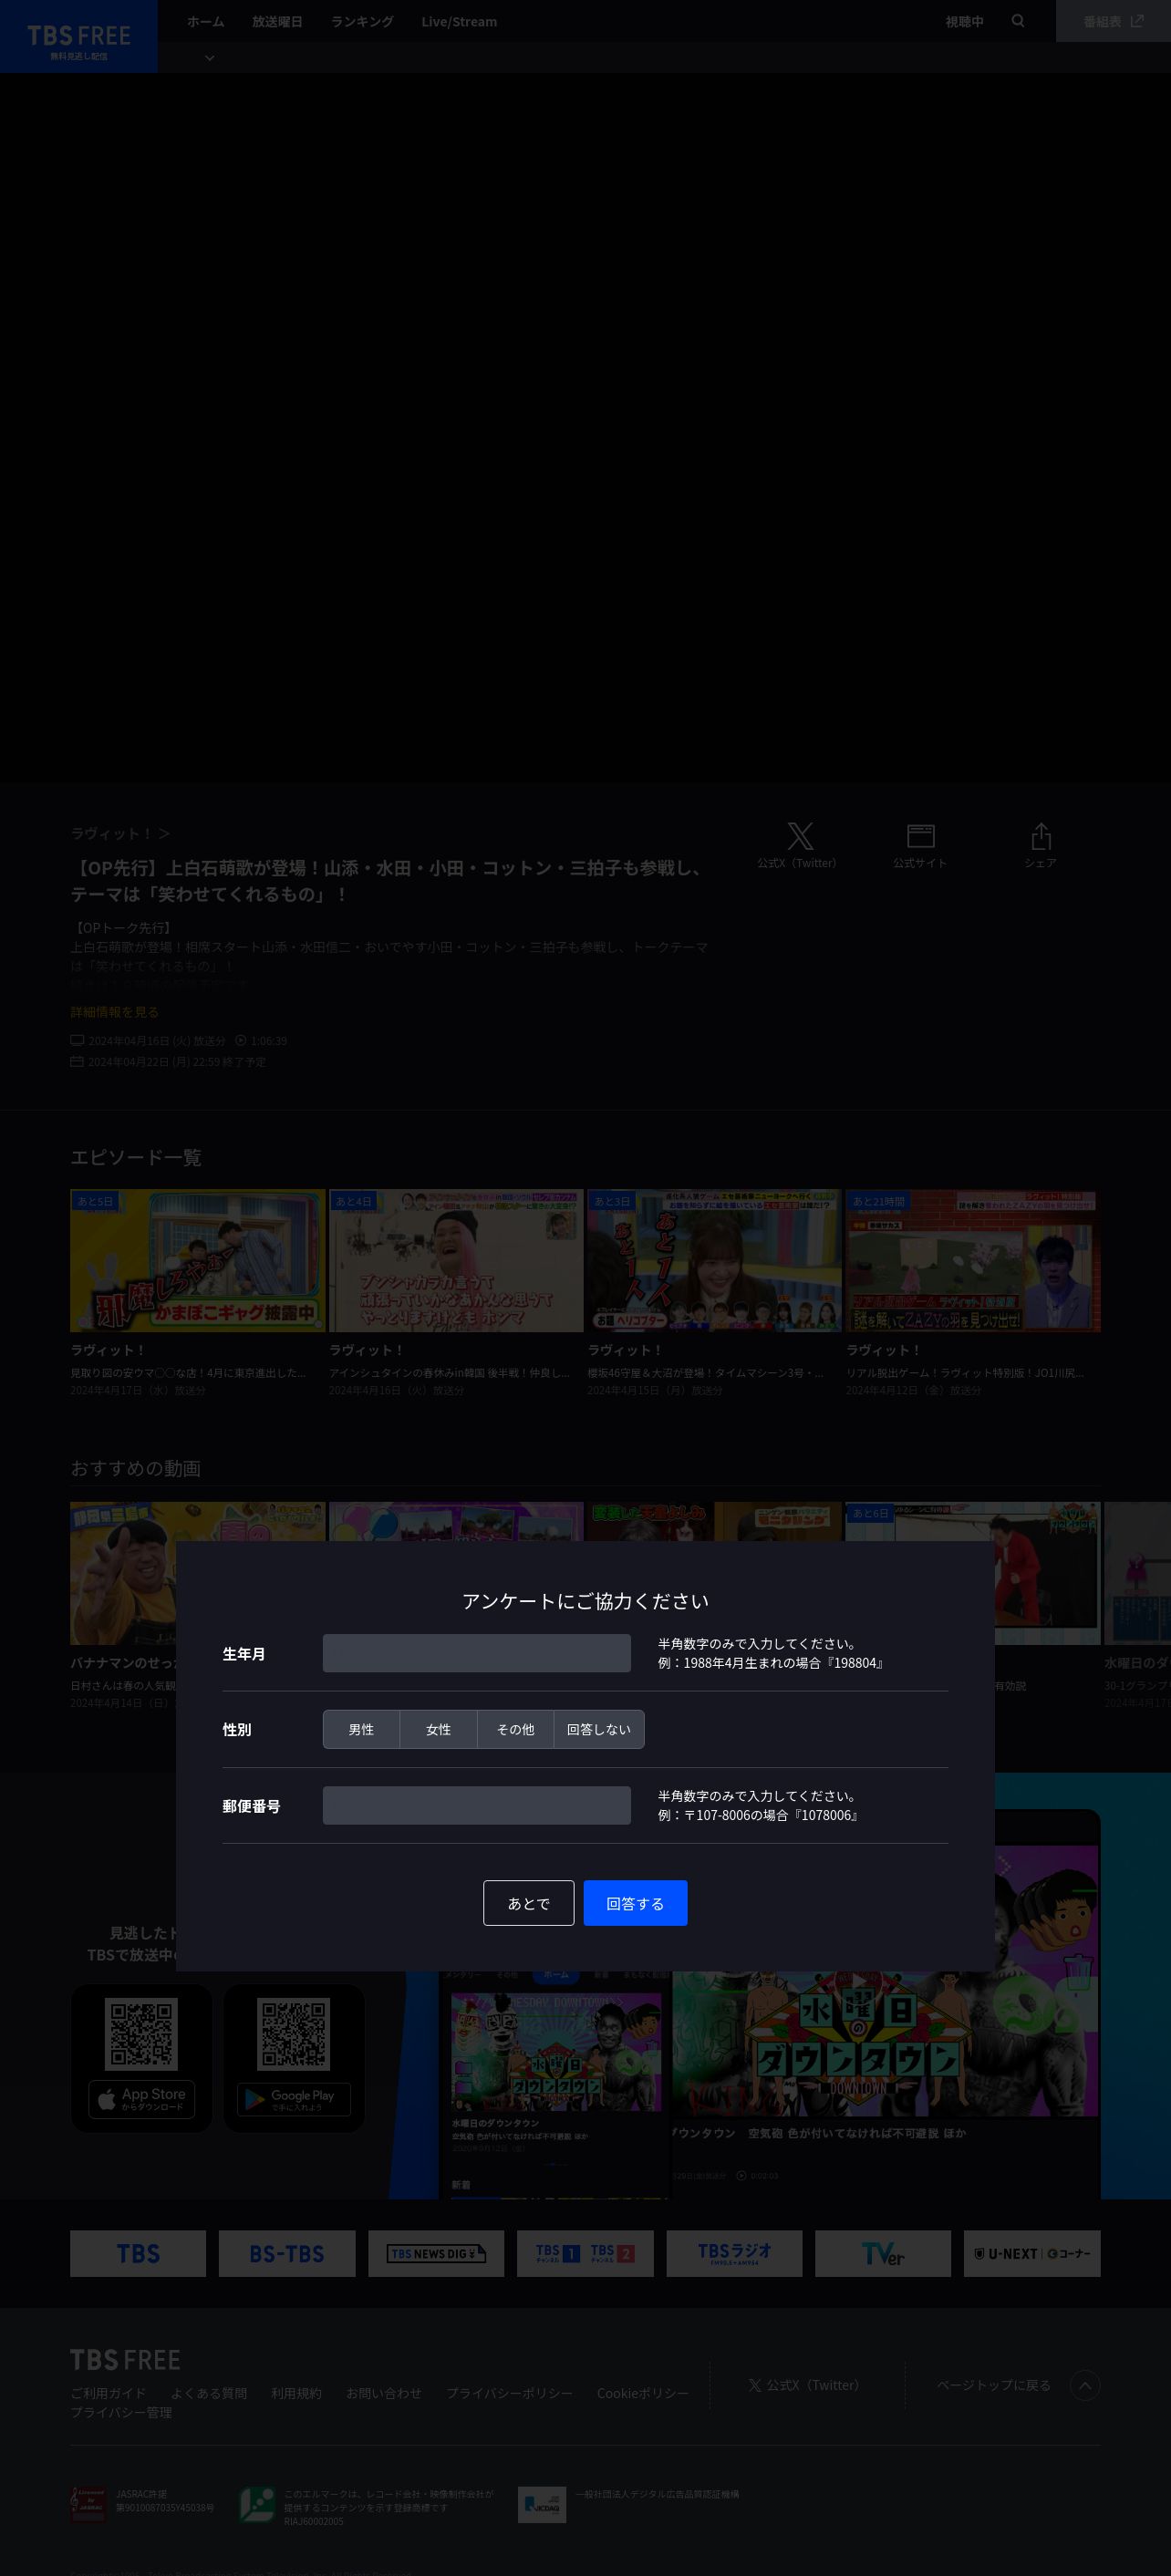Open the 公式サイト window icon
This screenshot has height=2576, width=1171.
pos(920,845)
